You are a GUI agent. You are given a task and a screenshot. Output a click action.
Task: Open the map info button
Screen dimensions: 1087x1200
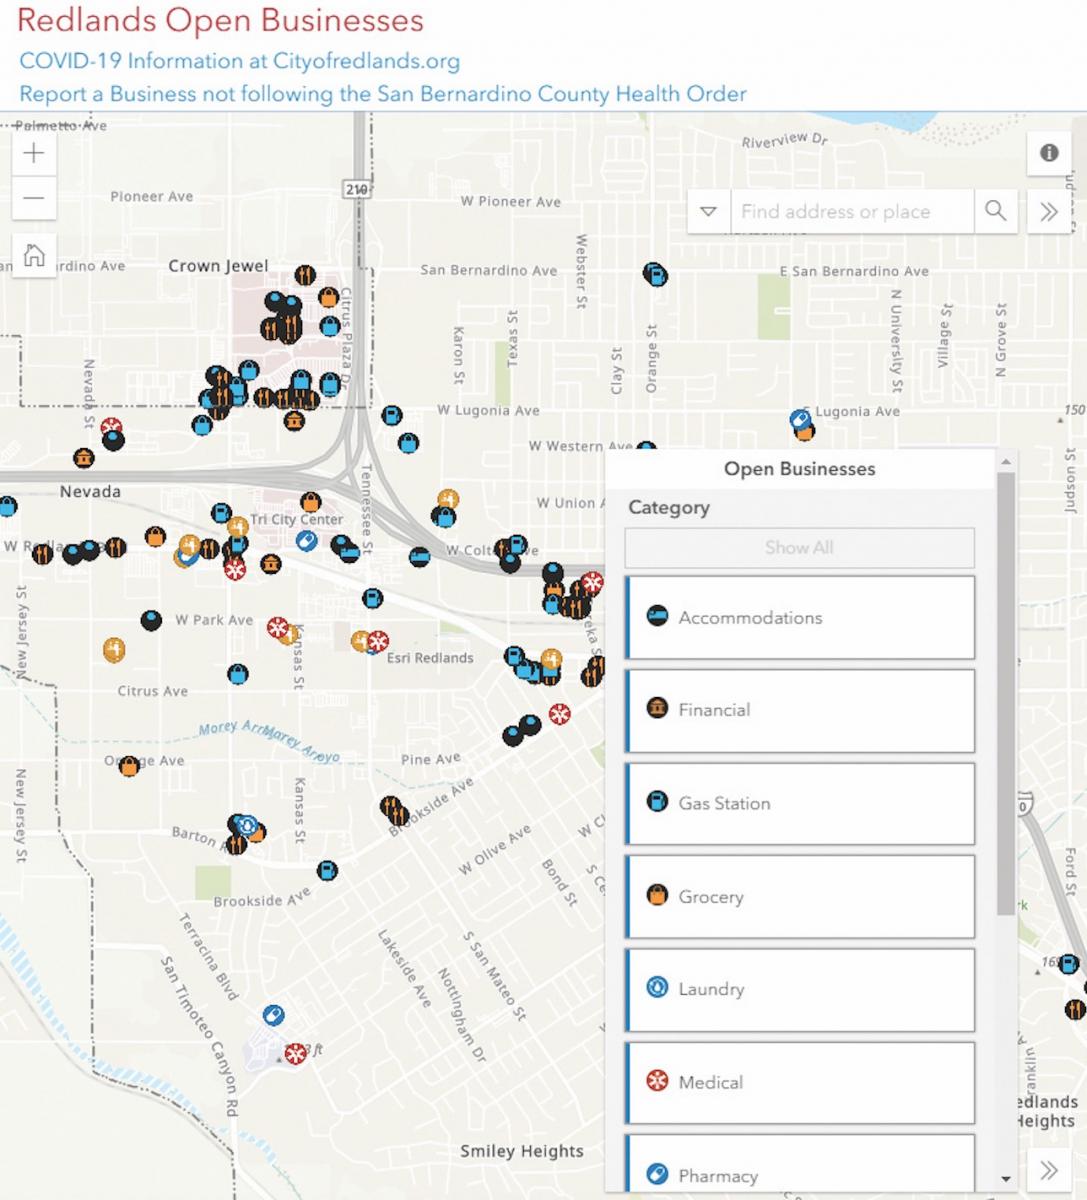[1049, 153]
